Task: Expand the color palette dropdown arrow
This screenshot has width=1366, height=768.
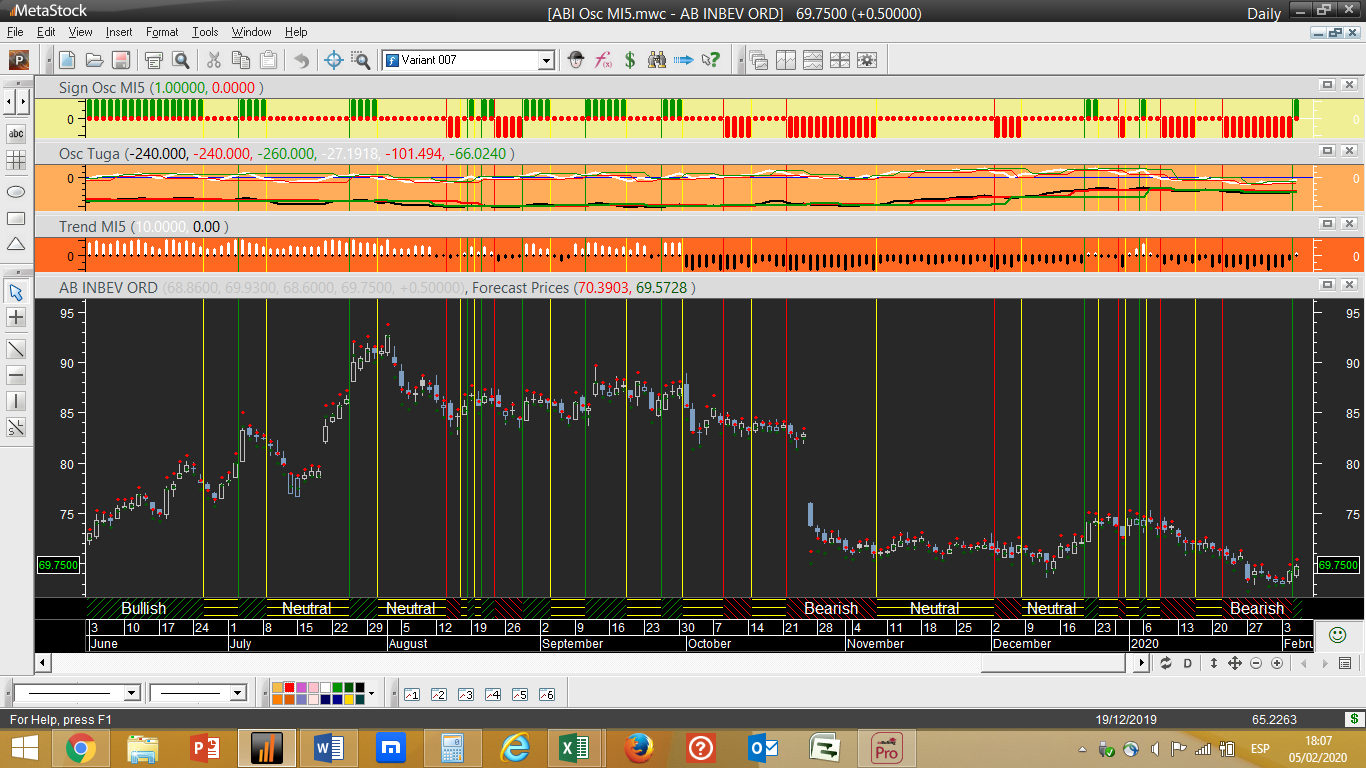Action: click(x=371, y=693)
